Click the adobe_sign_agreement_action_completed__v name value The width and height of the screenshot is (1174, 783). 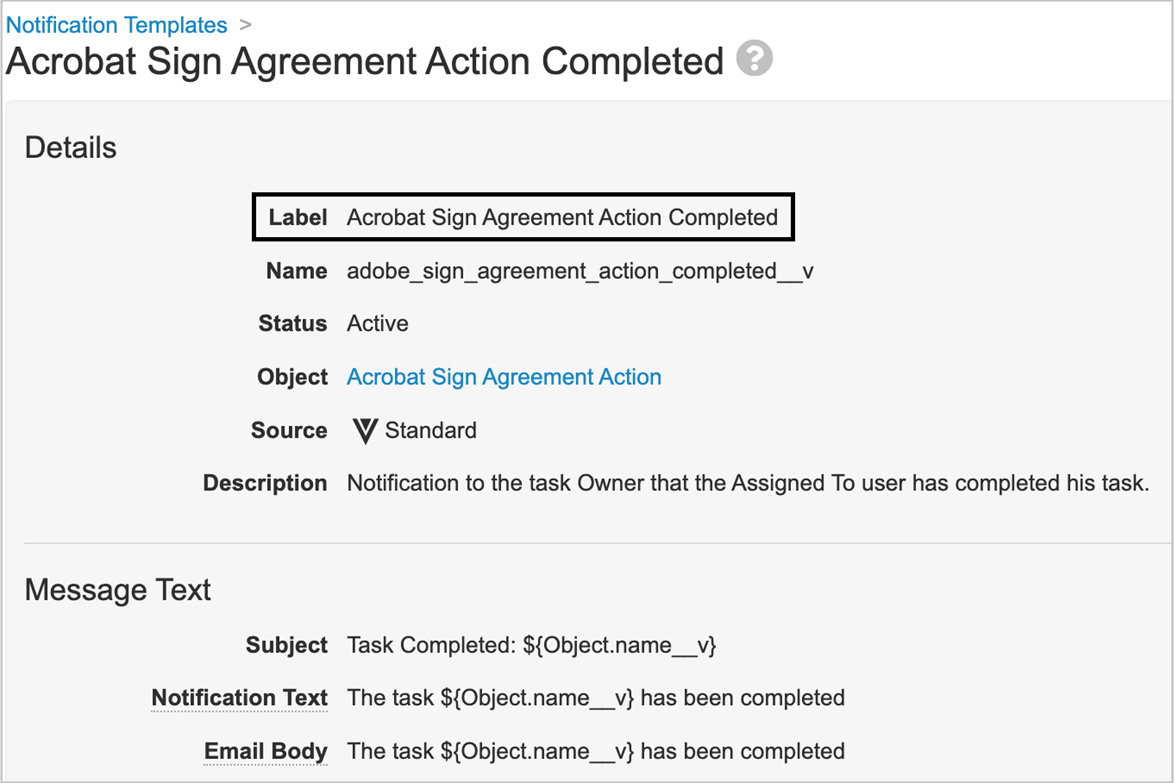point(580,271)
